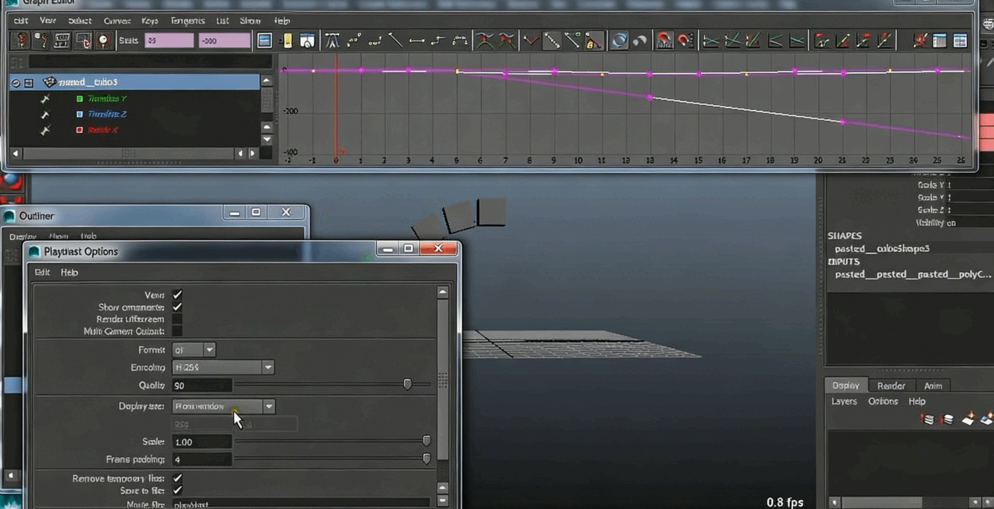Click the first layer icon in Display panel

pyautogui.click(x=927, y=419)
